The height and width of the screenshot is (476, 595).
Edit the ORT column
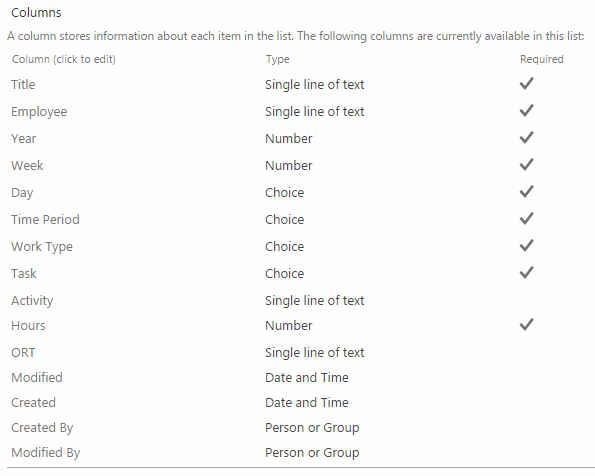(x=23, y=353)
